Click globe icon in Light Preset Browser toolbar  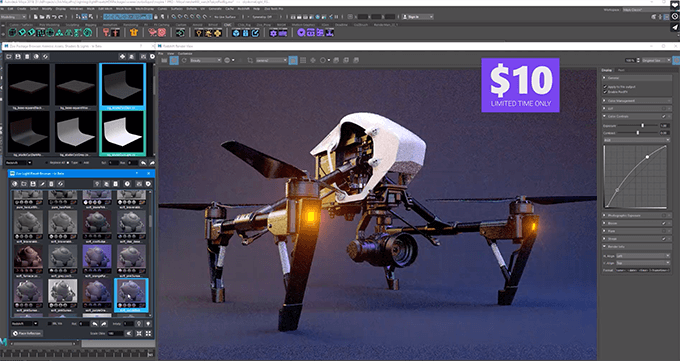14,184
